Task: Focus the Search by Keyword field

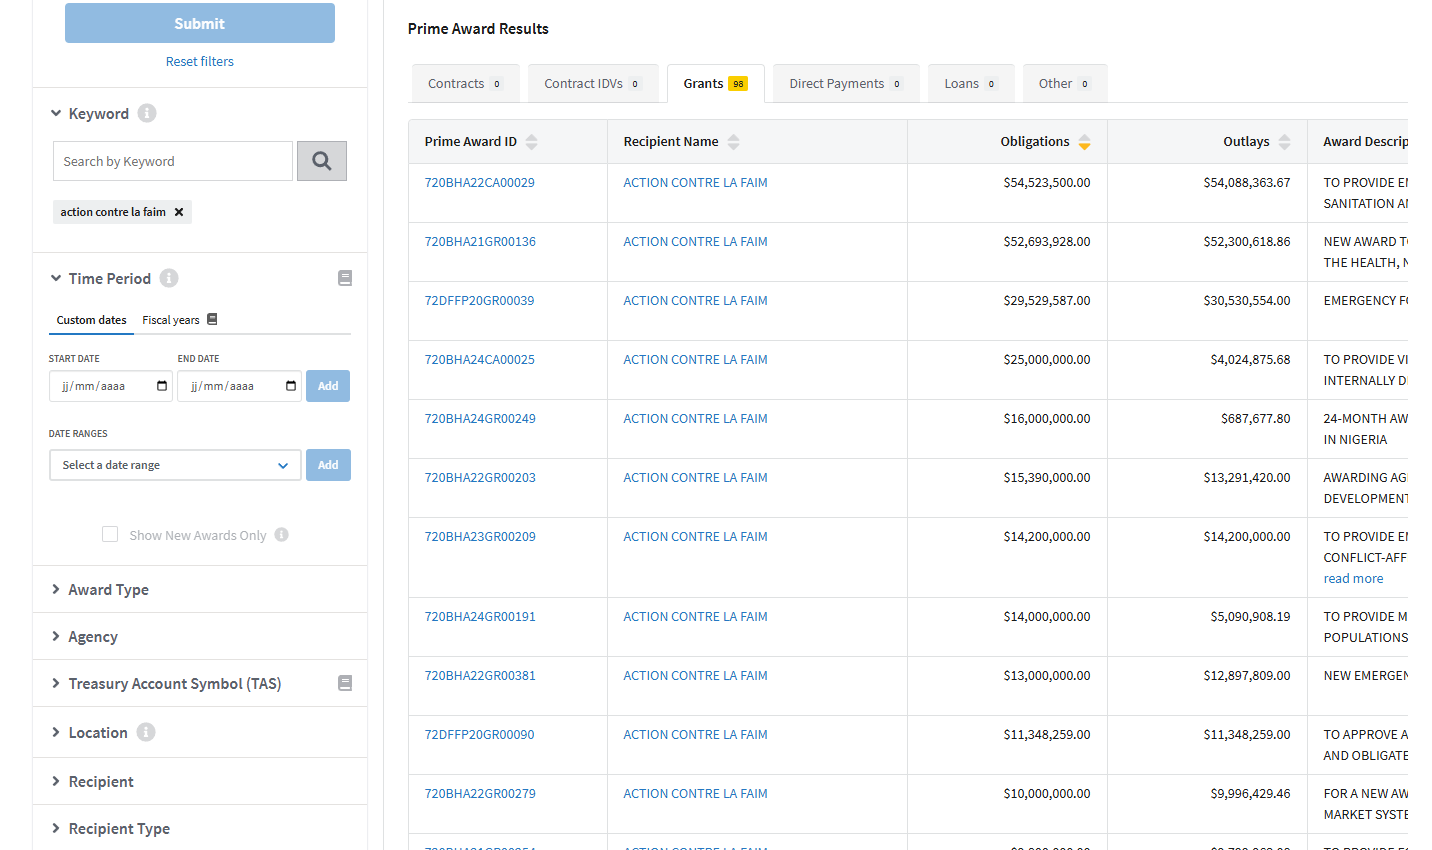Action: tap(173, 161)
